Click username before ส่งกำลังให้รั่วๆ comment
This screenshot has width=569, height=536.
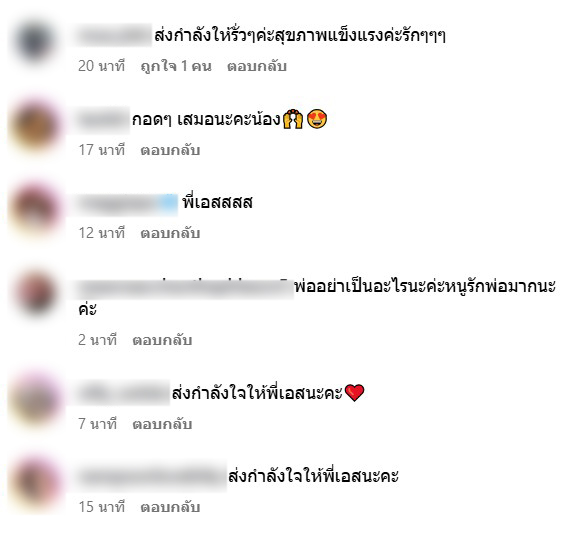(114, 35)
